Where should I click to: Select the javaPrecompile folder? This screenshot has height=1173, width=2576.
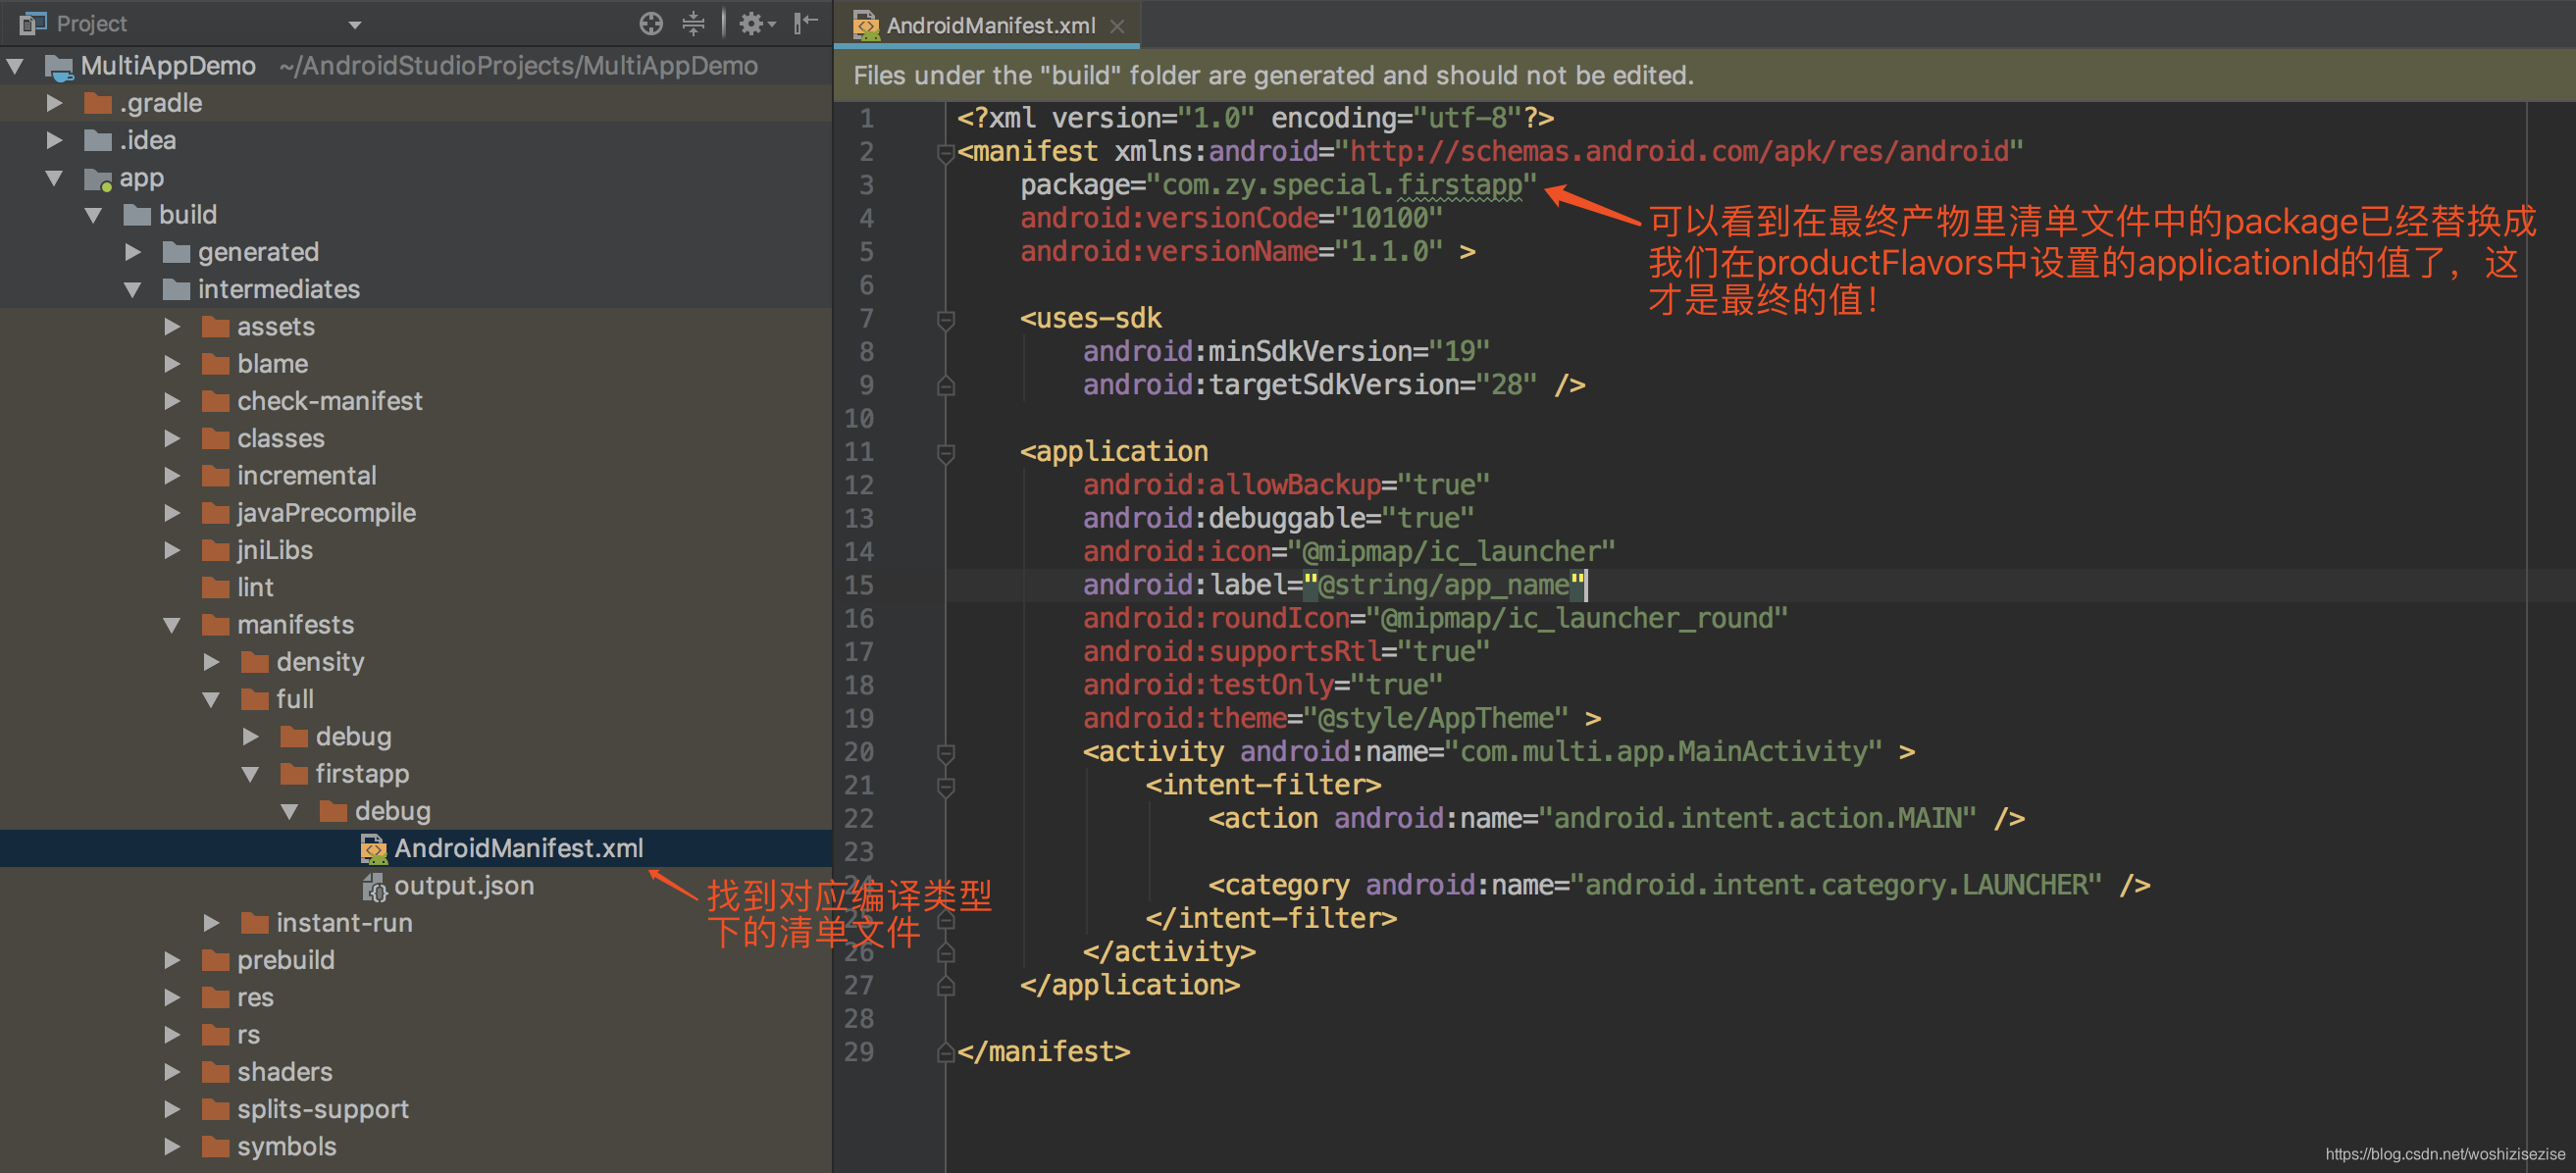(x=326, y=513)
